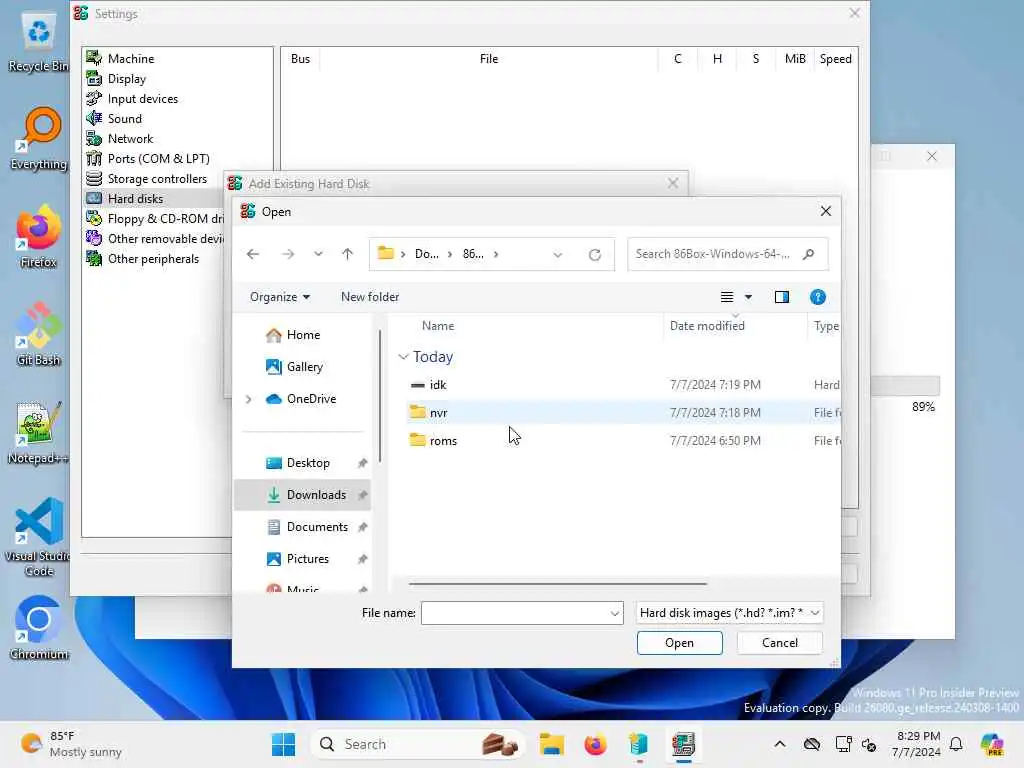This screenshot has height=768, width=1024.
Task: Sort by Date modified column
Action: click(707, 326)
